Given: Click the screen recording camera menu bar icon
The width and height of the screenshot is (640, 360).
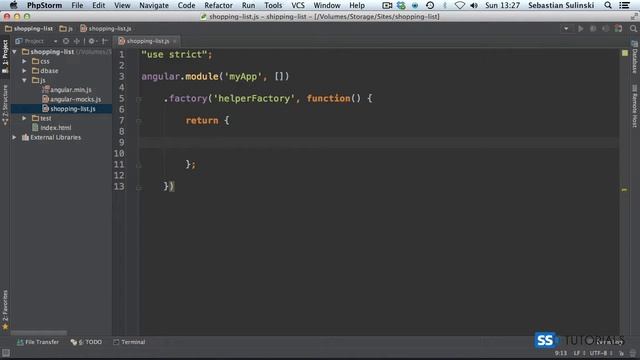Looking at the screenshot, I should tap(387, 5).
